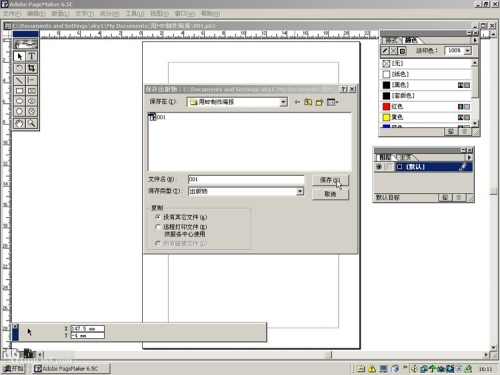This screenshot has height=375, width=500.
Task: Click the volume speaker icon in system tray
Action: (x=414, y=369)
